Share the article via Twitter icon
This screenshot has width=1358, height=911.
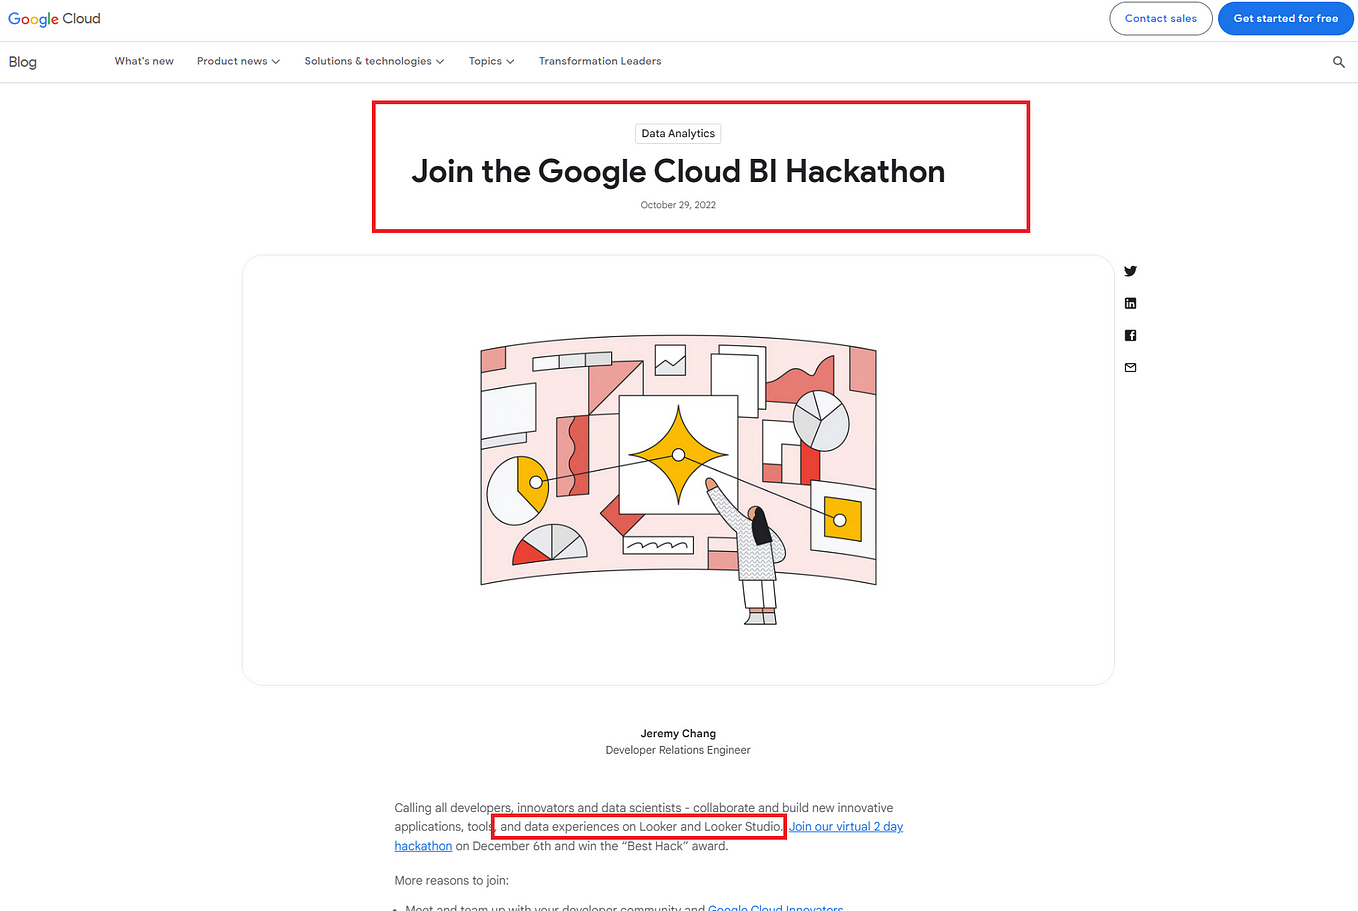tap(1130, 271)
